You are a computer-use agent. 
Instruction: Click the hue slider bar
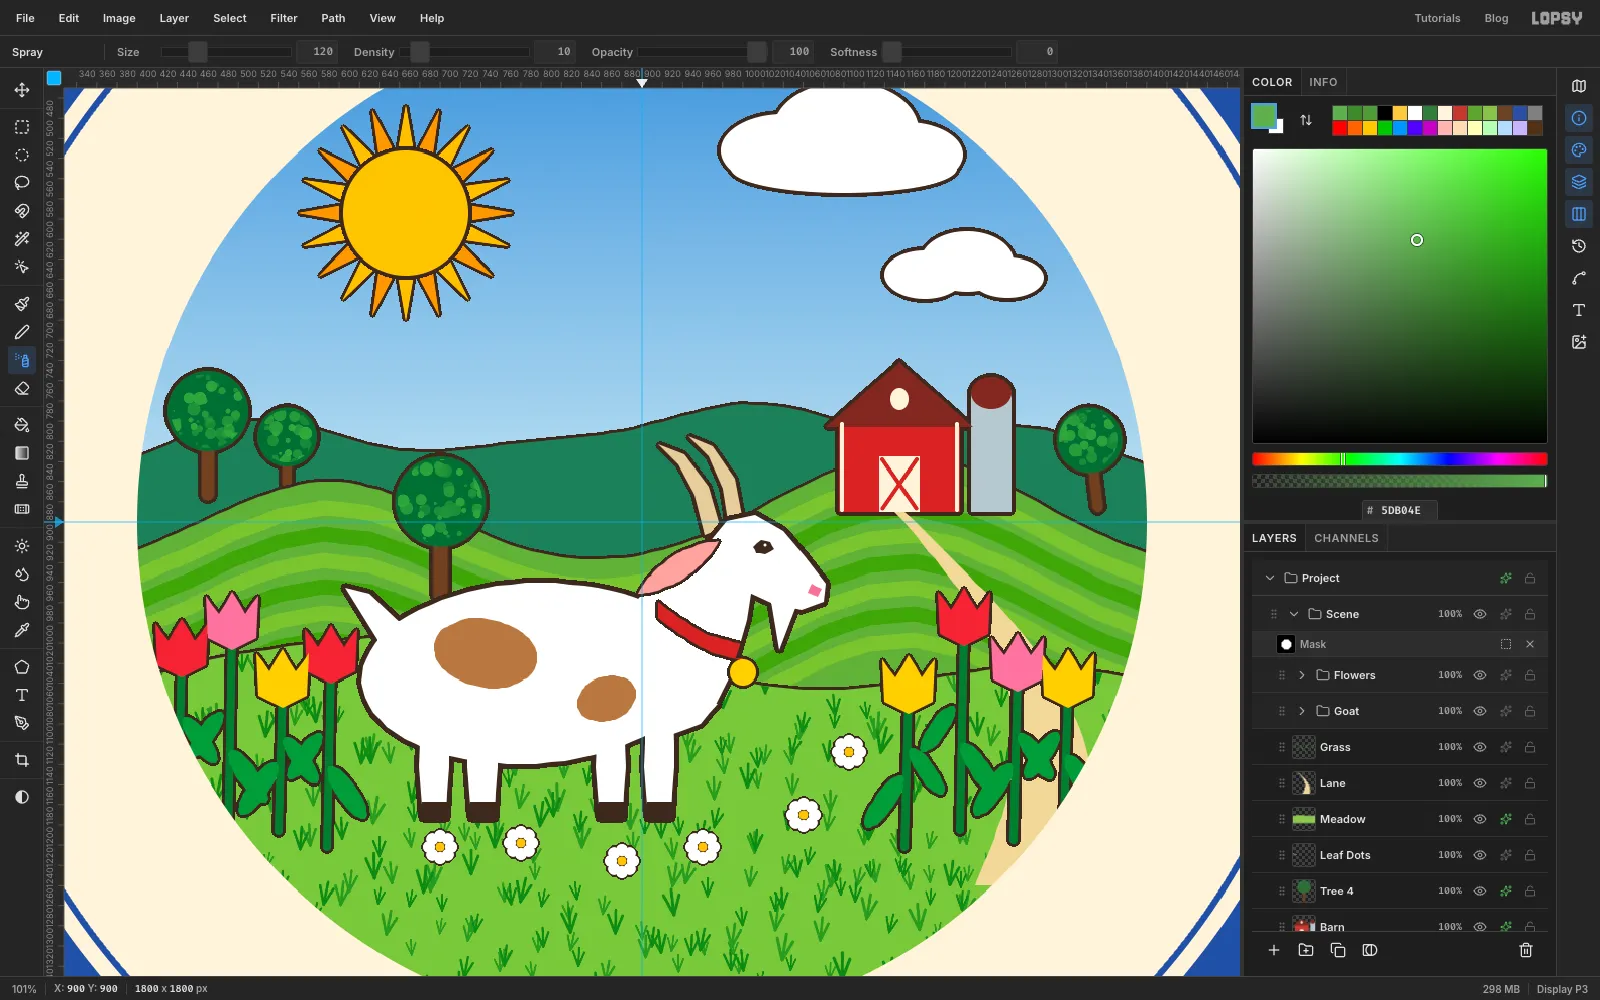(x=1400, y=459)
